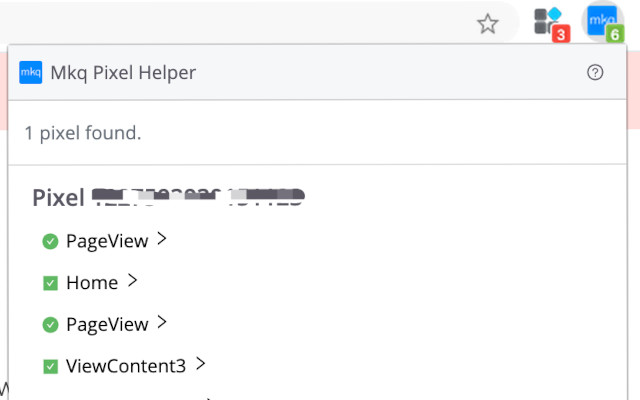Expand the Home event chevron

pyautogui.click(x=132, y=282)
